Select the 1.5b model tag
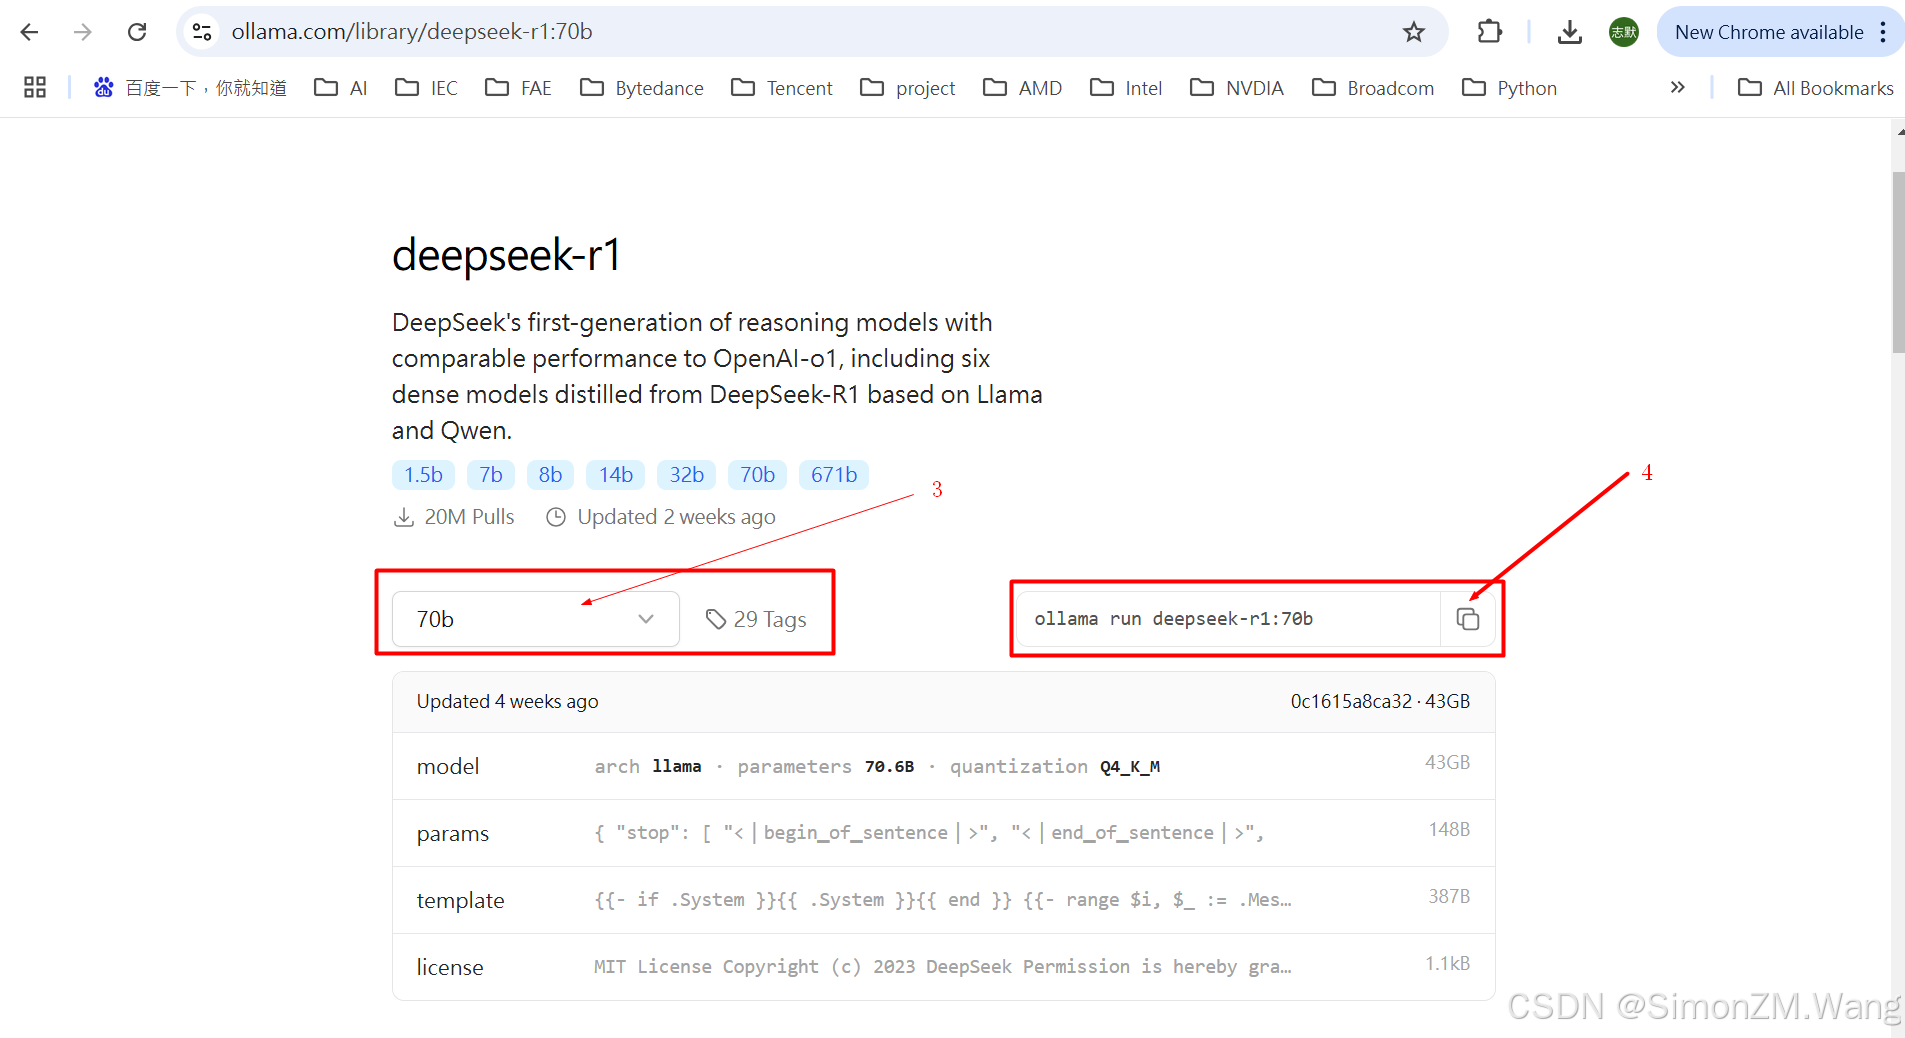The height and width of the screenshot is (1038, 1905). coord(423,475)
